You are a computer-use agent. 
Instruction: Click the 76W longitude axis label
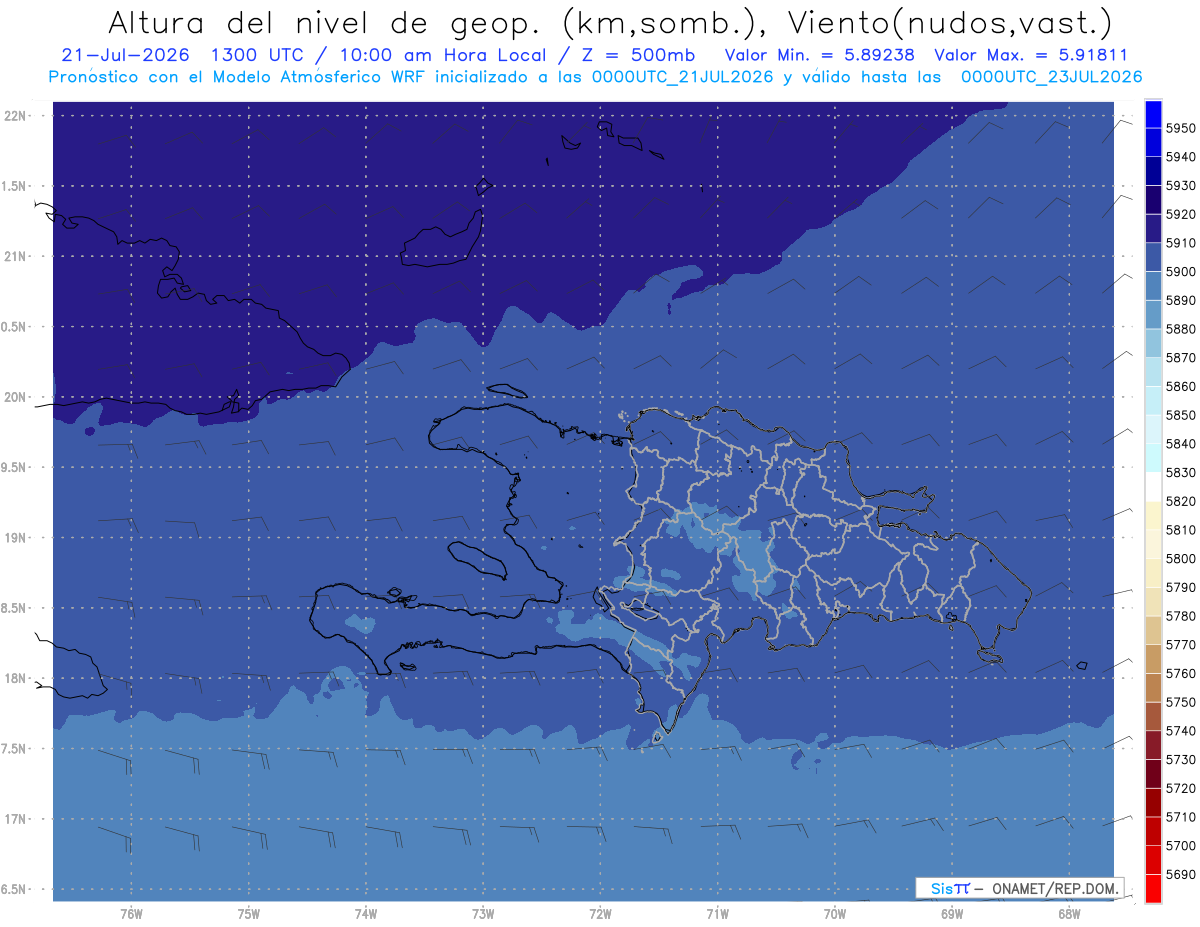(x=131, y=913)
